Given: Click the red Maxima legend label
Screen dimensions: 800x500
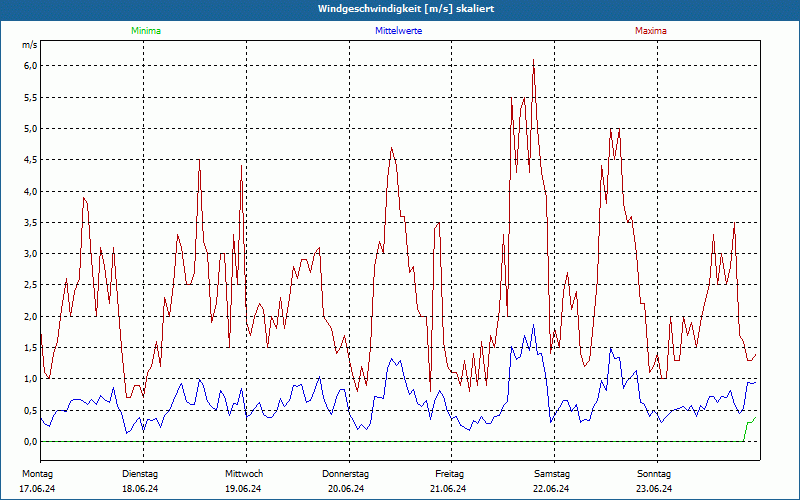Looking at the screenshot, I should pos(651,31).
